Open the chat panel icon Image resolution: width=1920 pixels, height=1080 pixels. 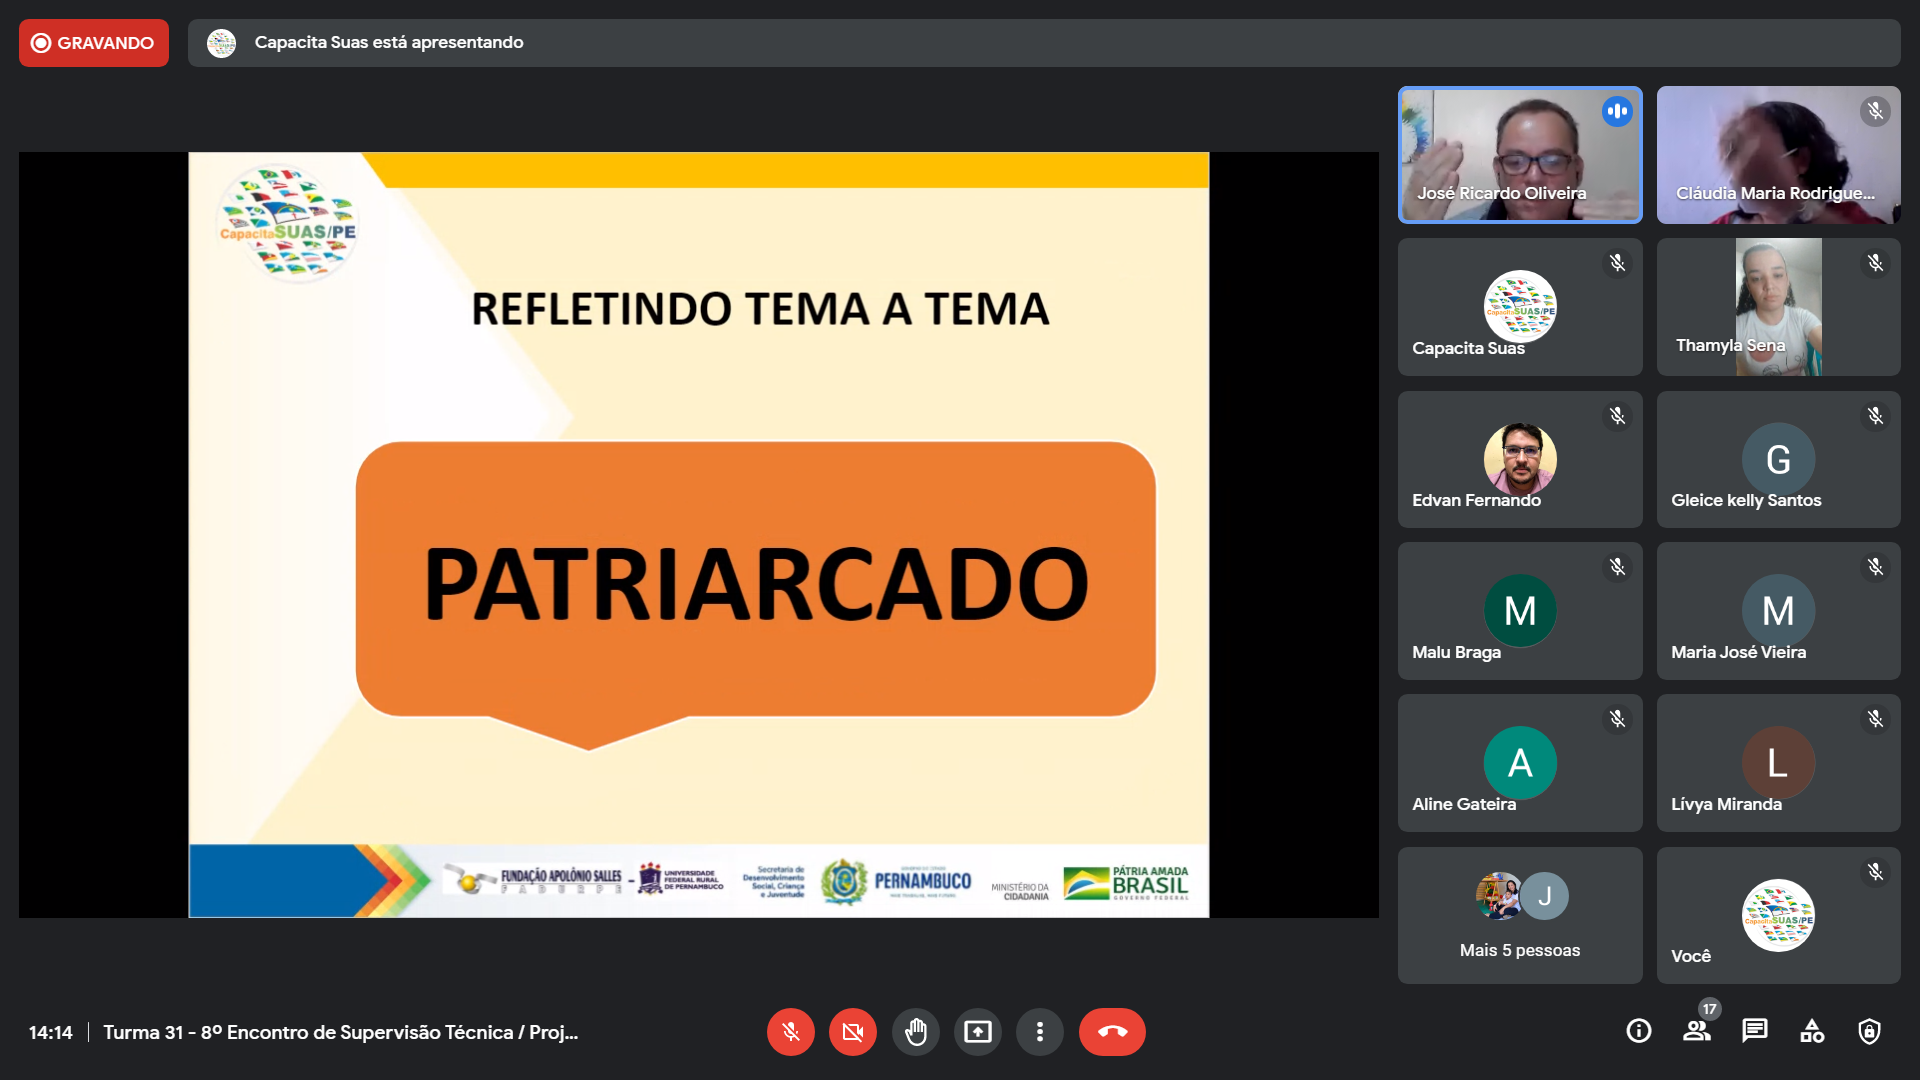point(1754,1031)
